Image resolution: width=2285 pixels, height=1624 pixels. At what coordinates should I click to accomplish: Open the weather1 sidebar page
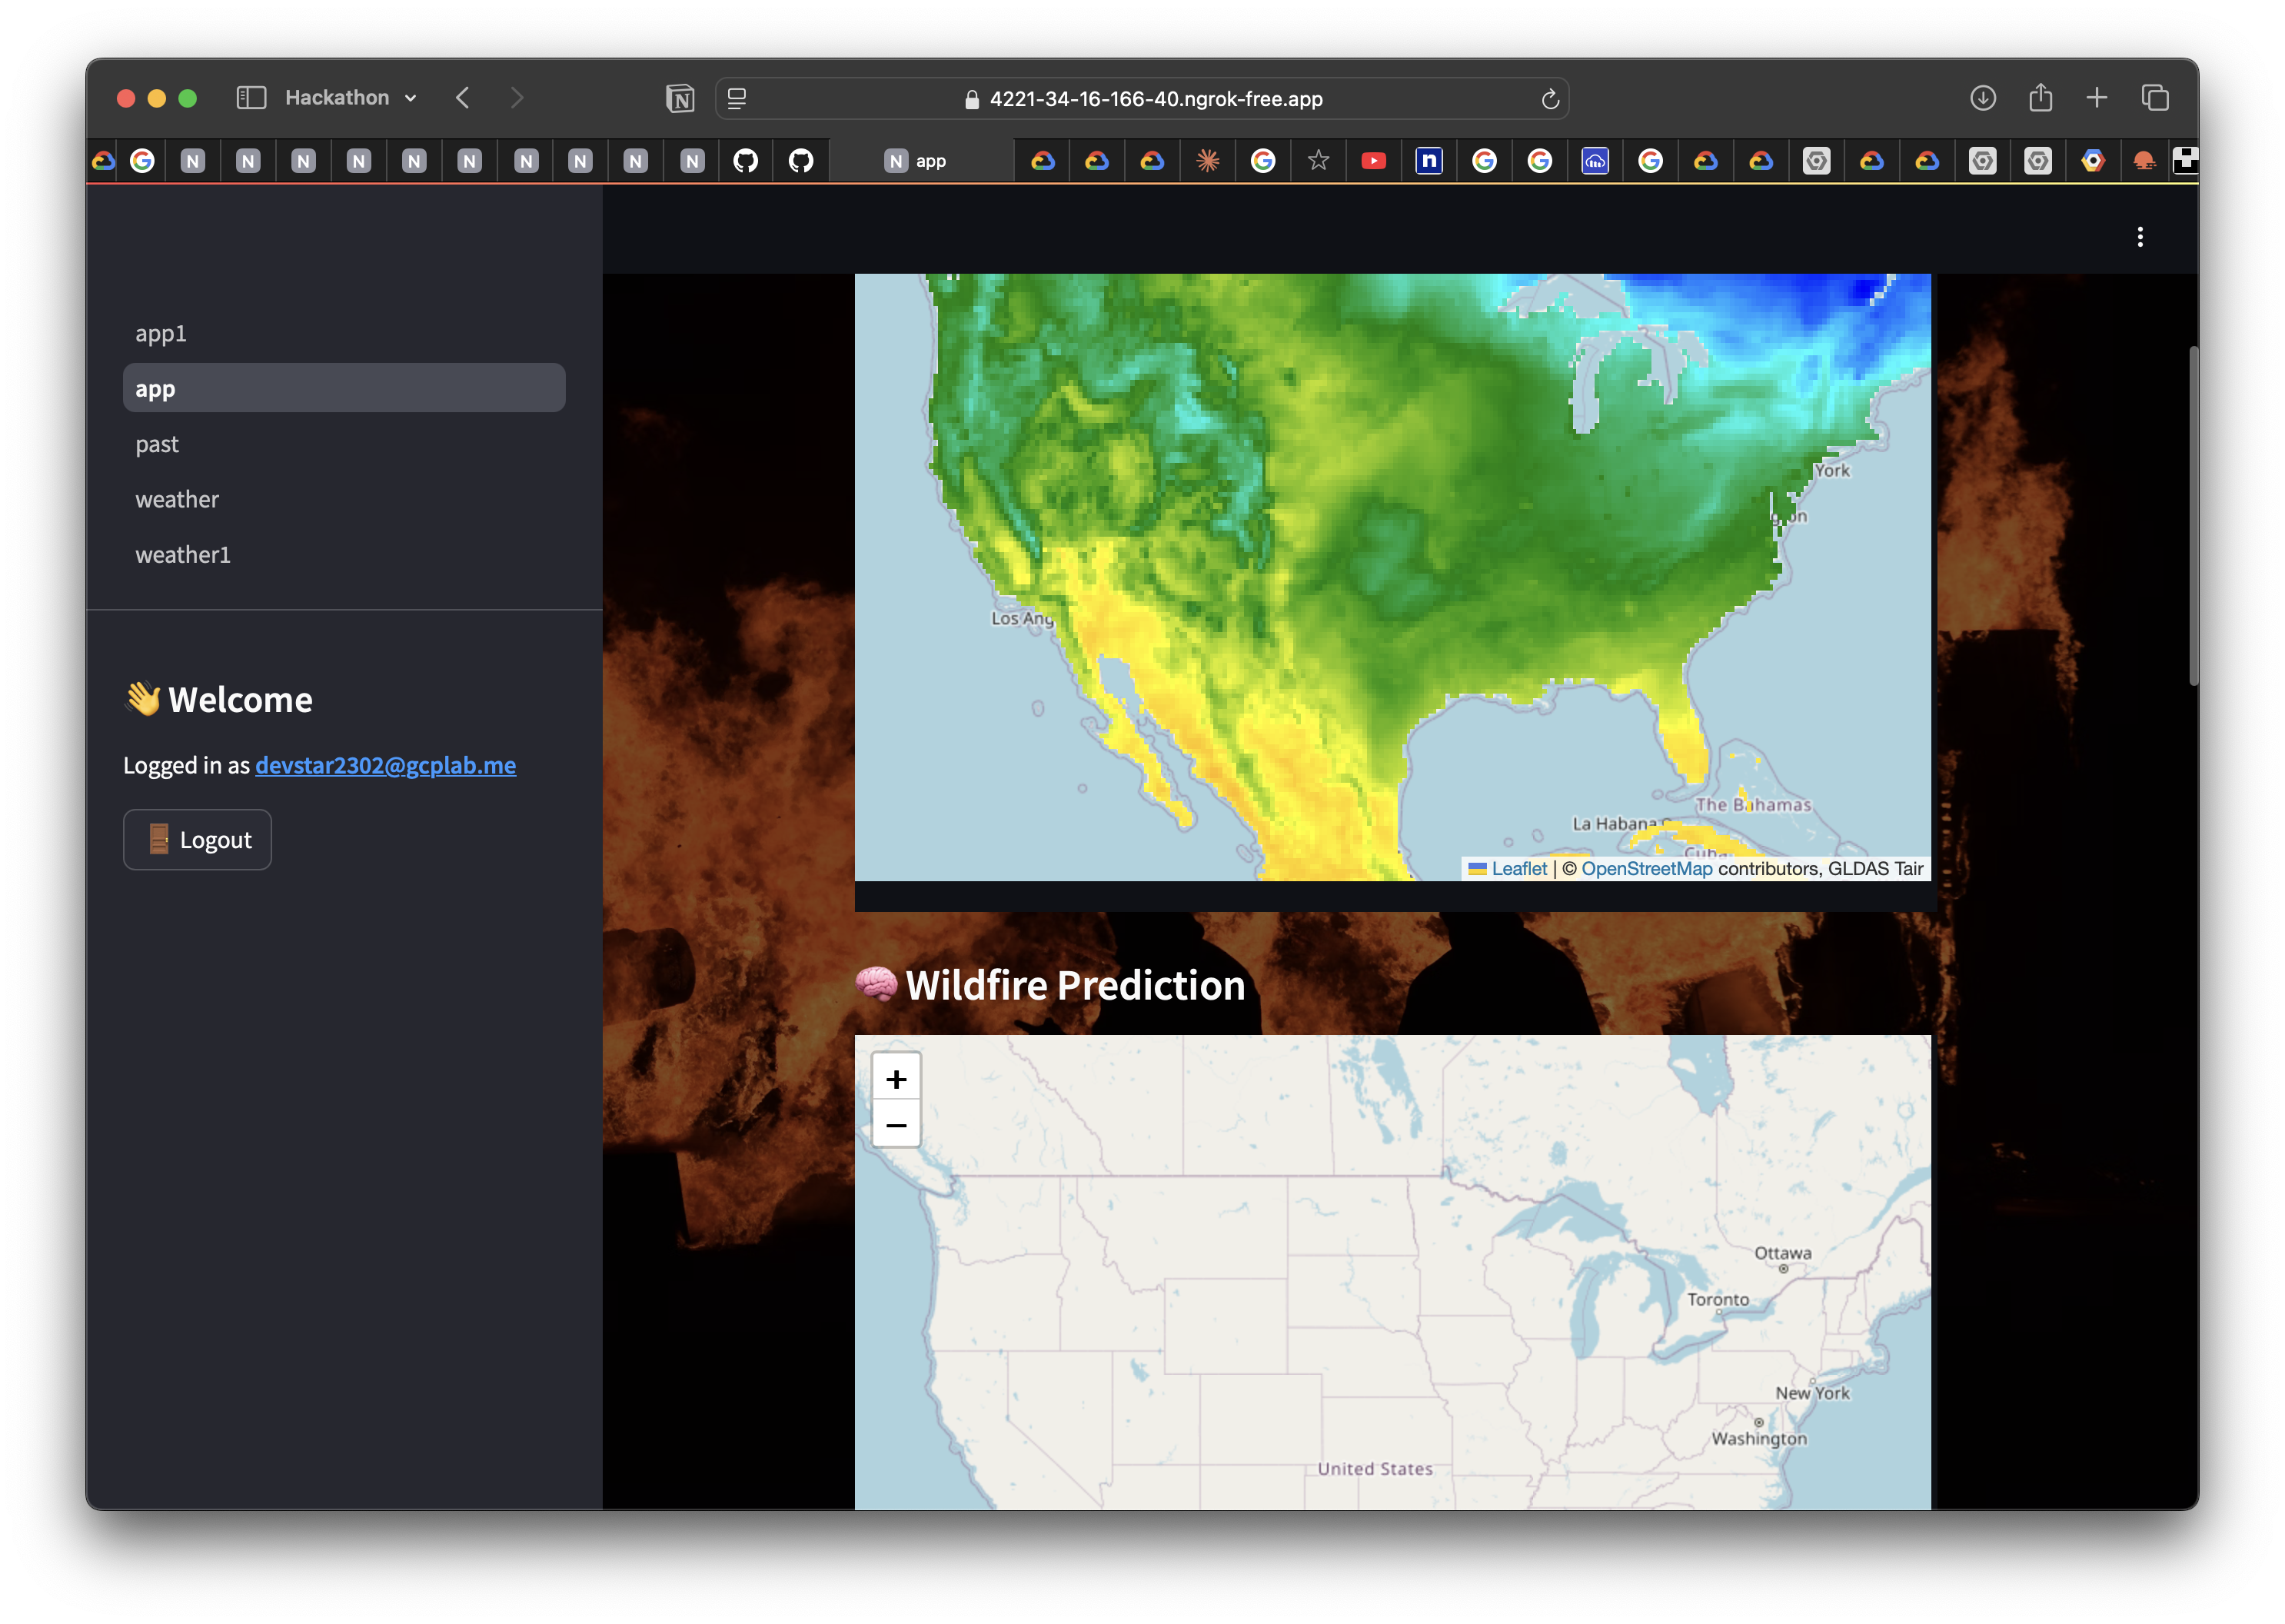coord(183,554)
